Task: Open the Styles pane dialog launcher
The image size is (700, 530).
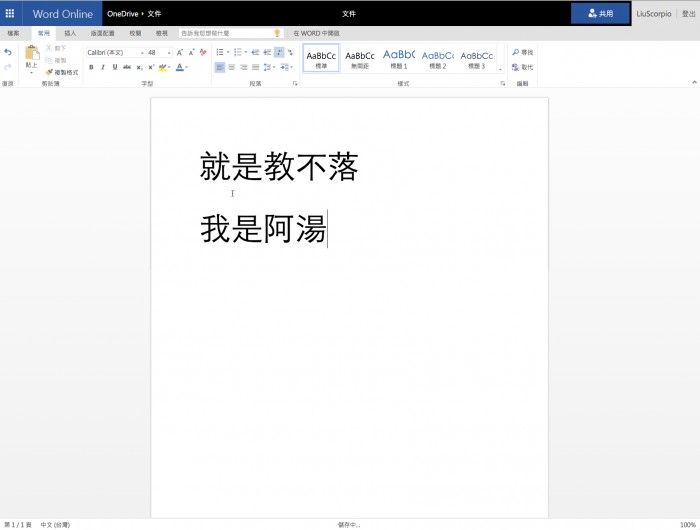Action: pos(503,83)
